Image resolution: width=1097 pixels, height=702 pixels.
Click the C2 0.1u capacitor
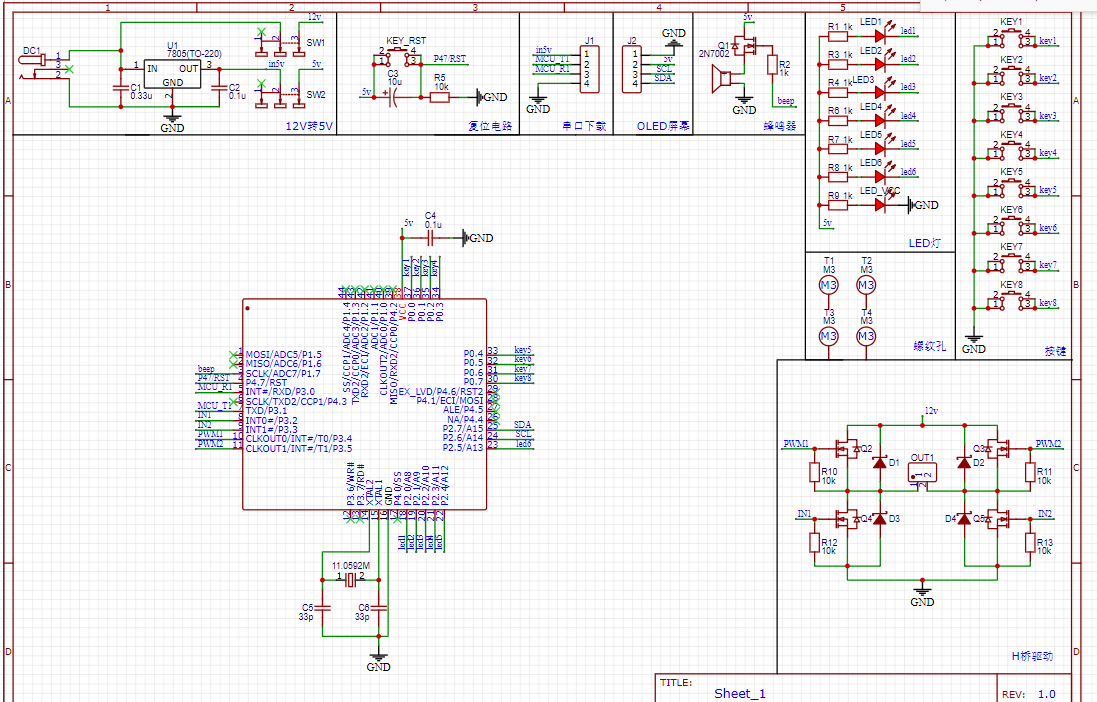220,87
